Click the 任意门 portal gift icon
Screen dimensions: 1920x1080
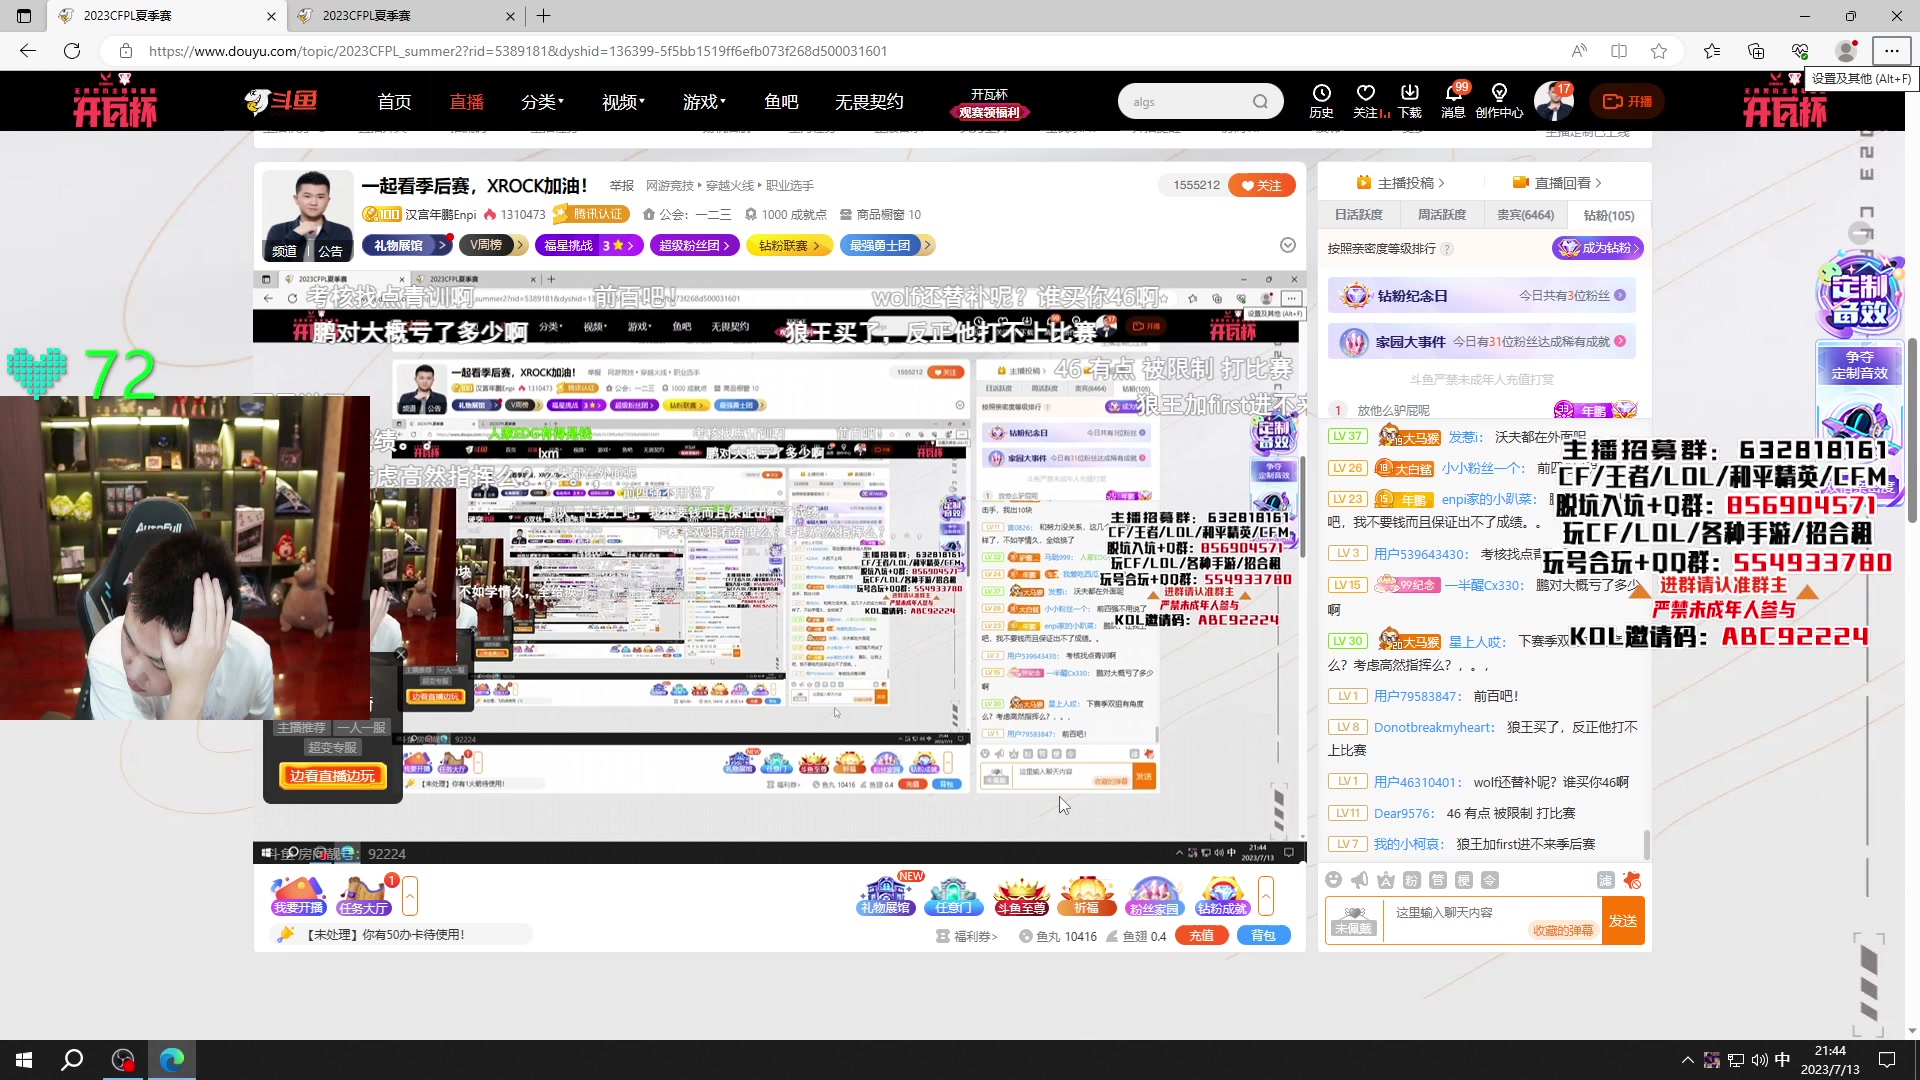click(x=953, y=894)
